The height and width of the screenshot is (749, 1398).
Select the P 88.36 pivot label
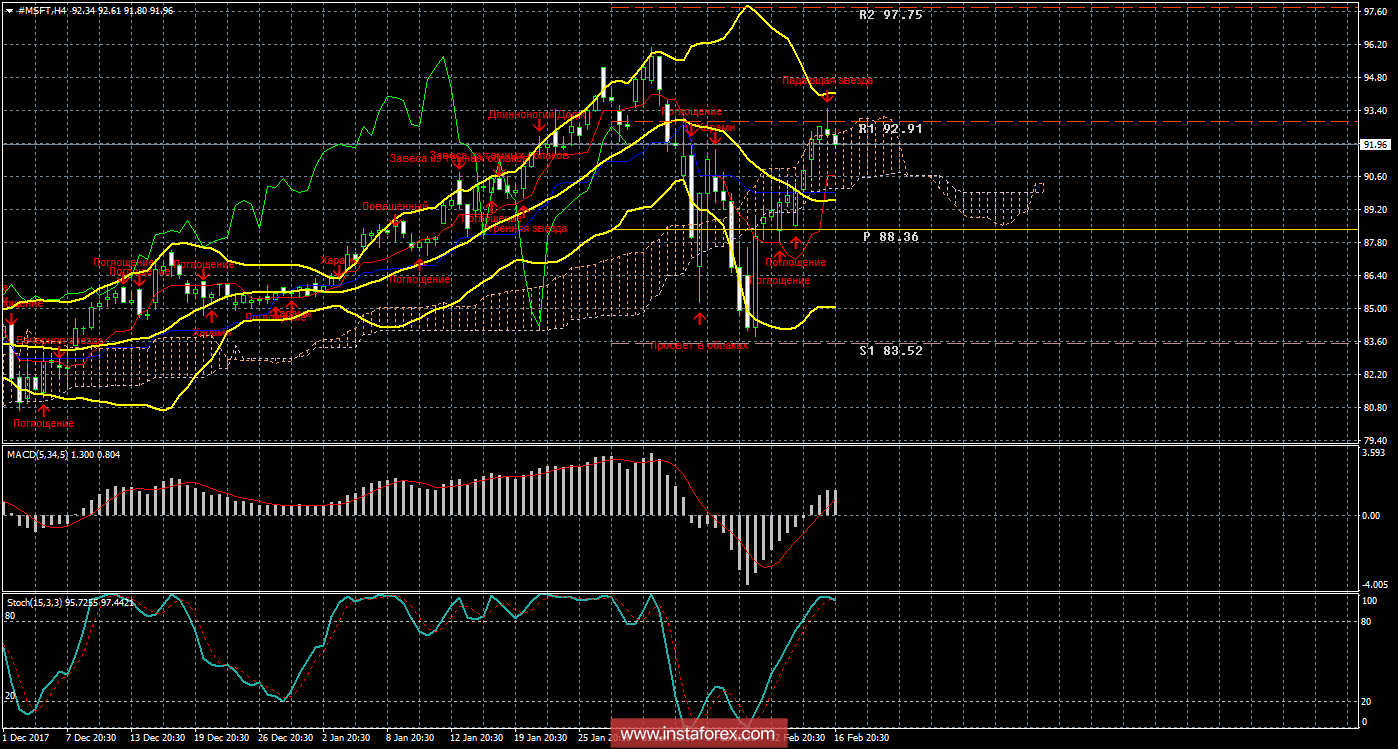(890, 237)
